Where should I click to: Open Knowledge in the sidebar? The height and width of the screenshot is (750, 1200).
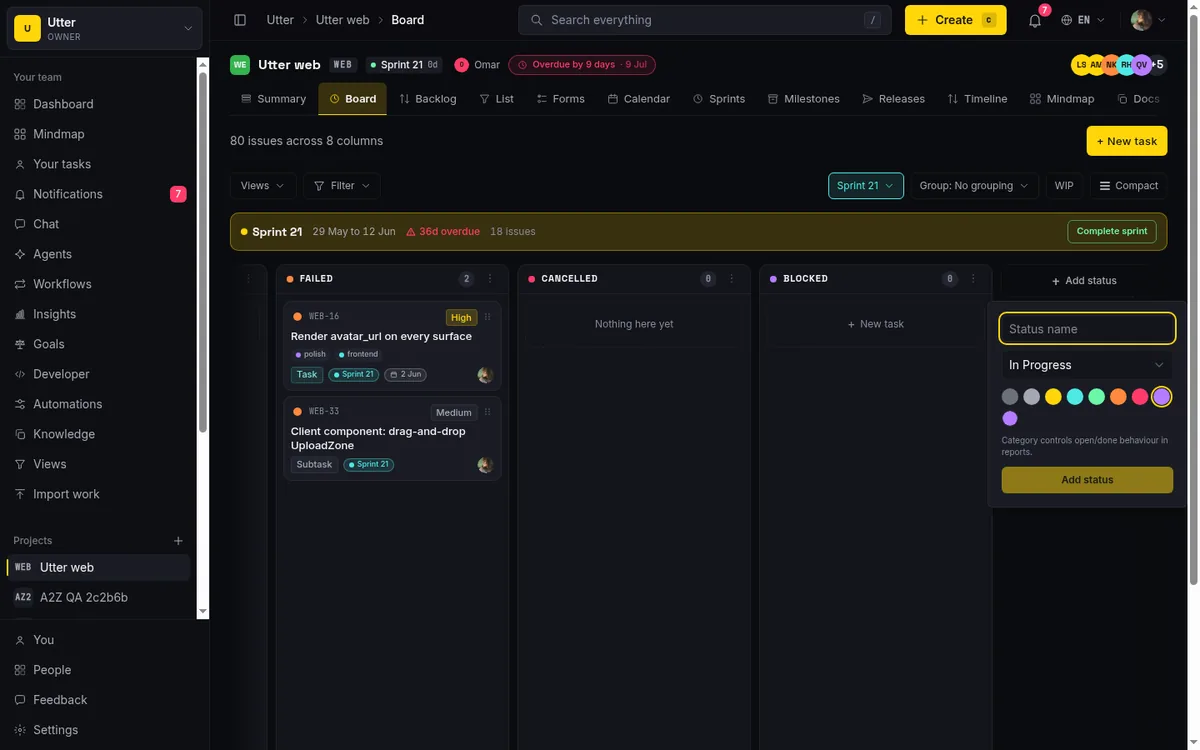[x=100, y=434]
